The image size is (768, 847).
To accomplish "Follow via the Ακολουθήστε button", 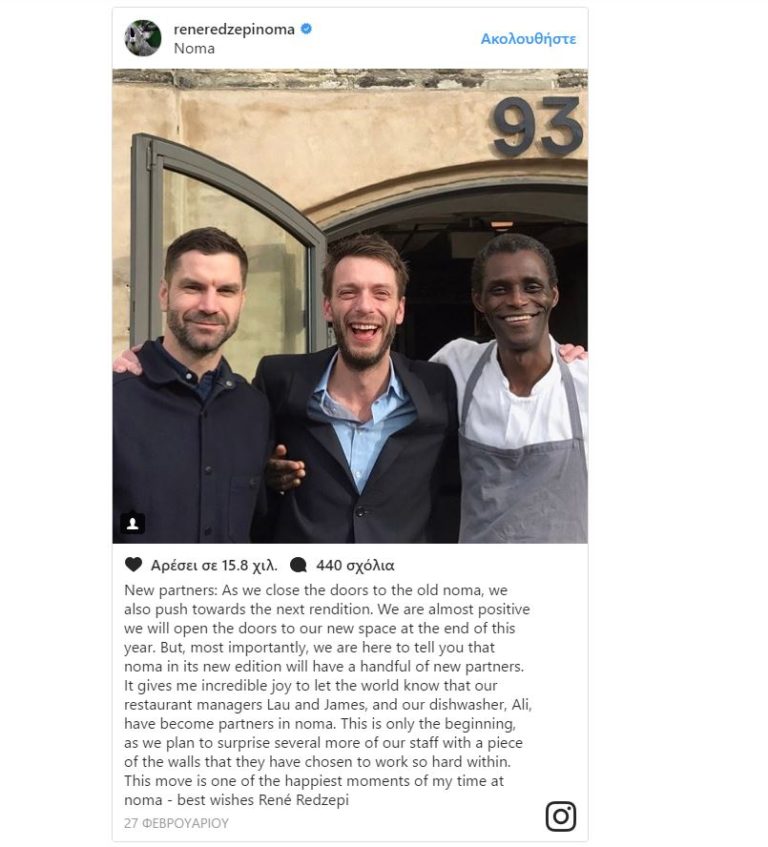I will (528, 39).
